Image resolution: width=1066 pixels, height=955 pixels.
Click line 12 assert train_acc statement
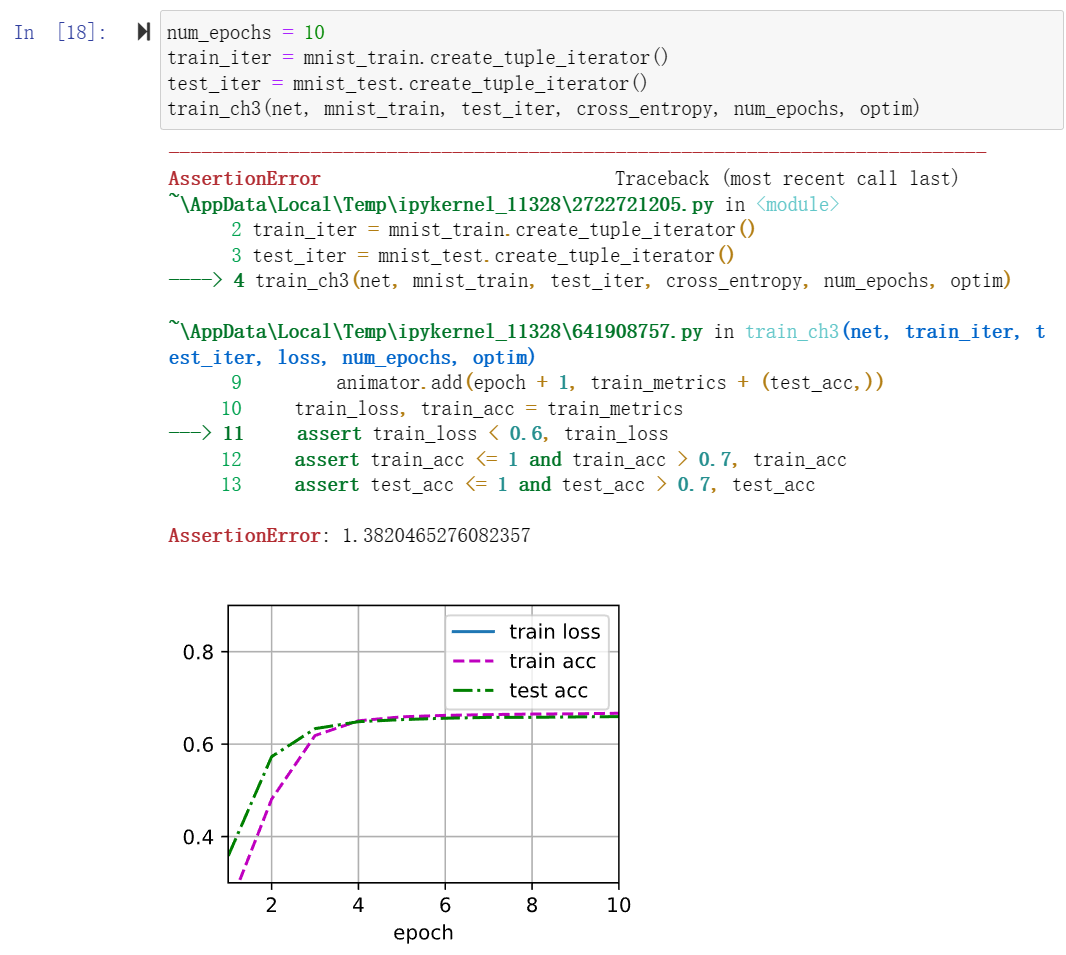click(534, 459)
